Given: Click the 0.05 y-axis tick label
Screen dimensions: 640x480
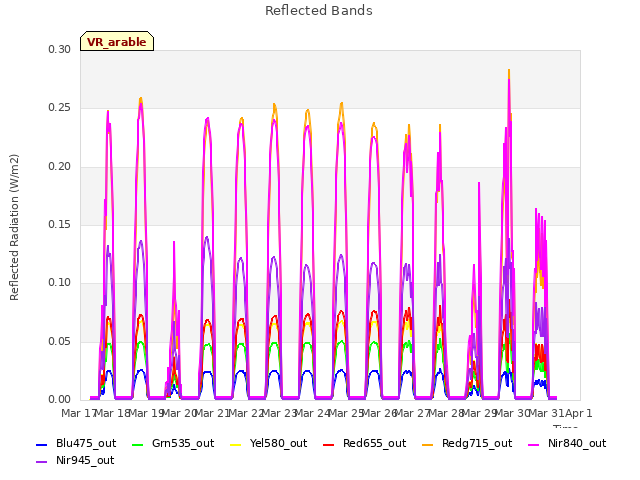Looking at the screenshot, I should [60, 341].
